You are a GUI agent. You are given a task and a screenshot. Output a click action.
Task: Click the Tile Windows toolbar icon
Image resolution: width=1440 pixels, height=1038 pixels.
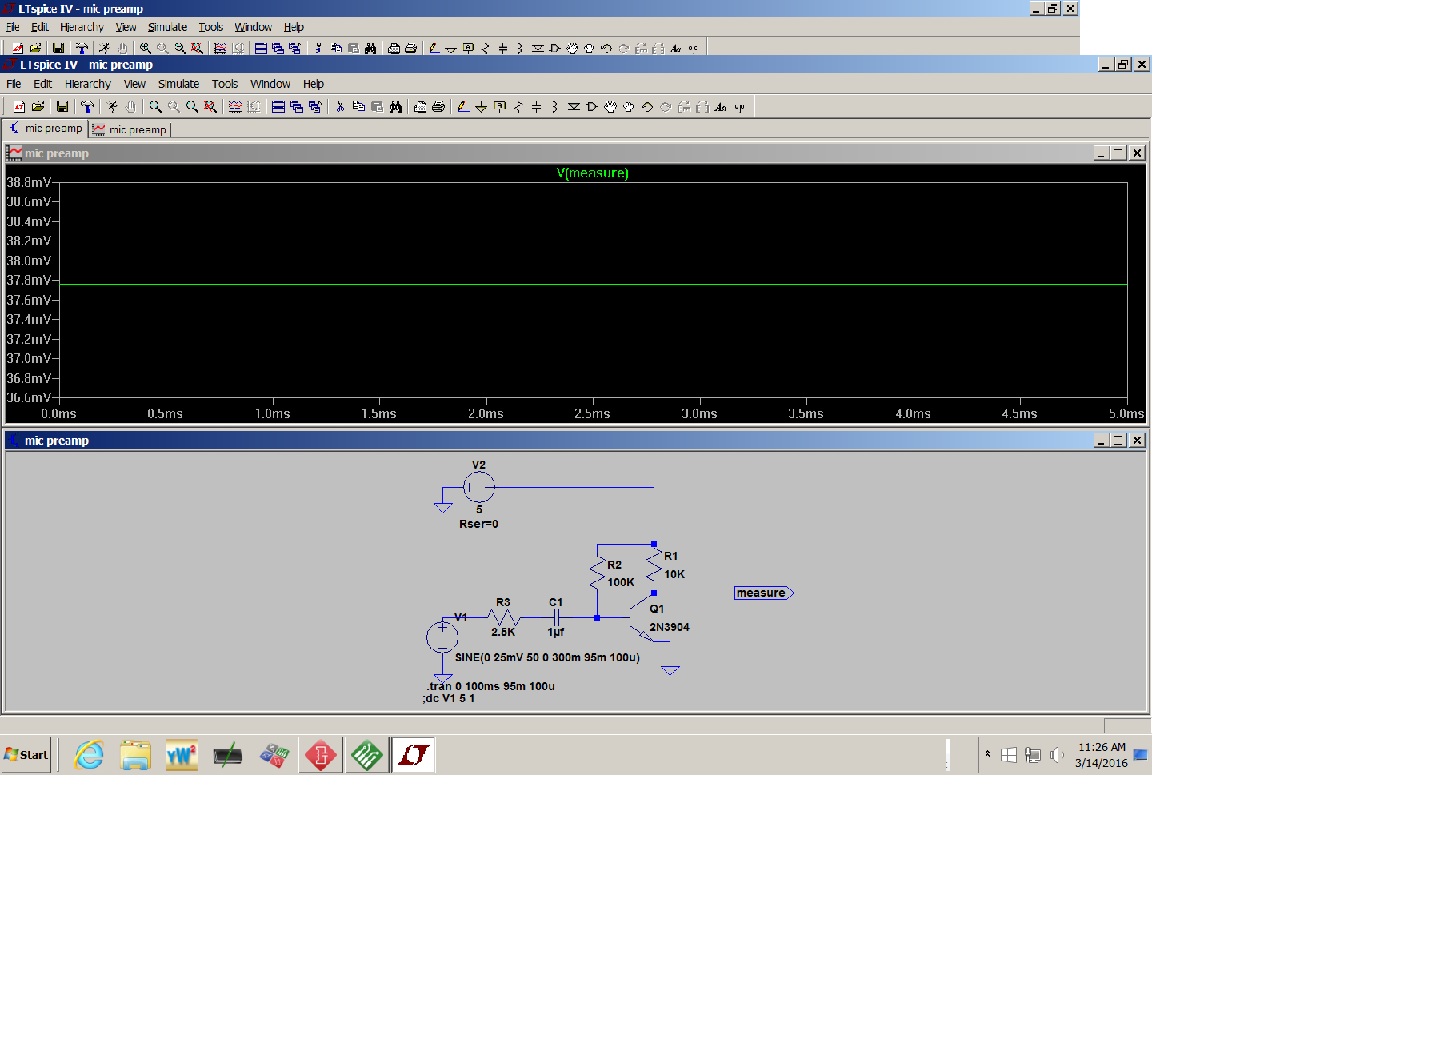click(279, 107)
